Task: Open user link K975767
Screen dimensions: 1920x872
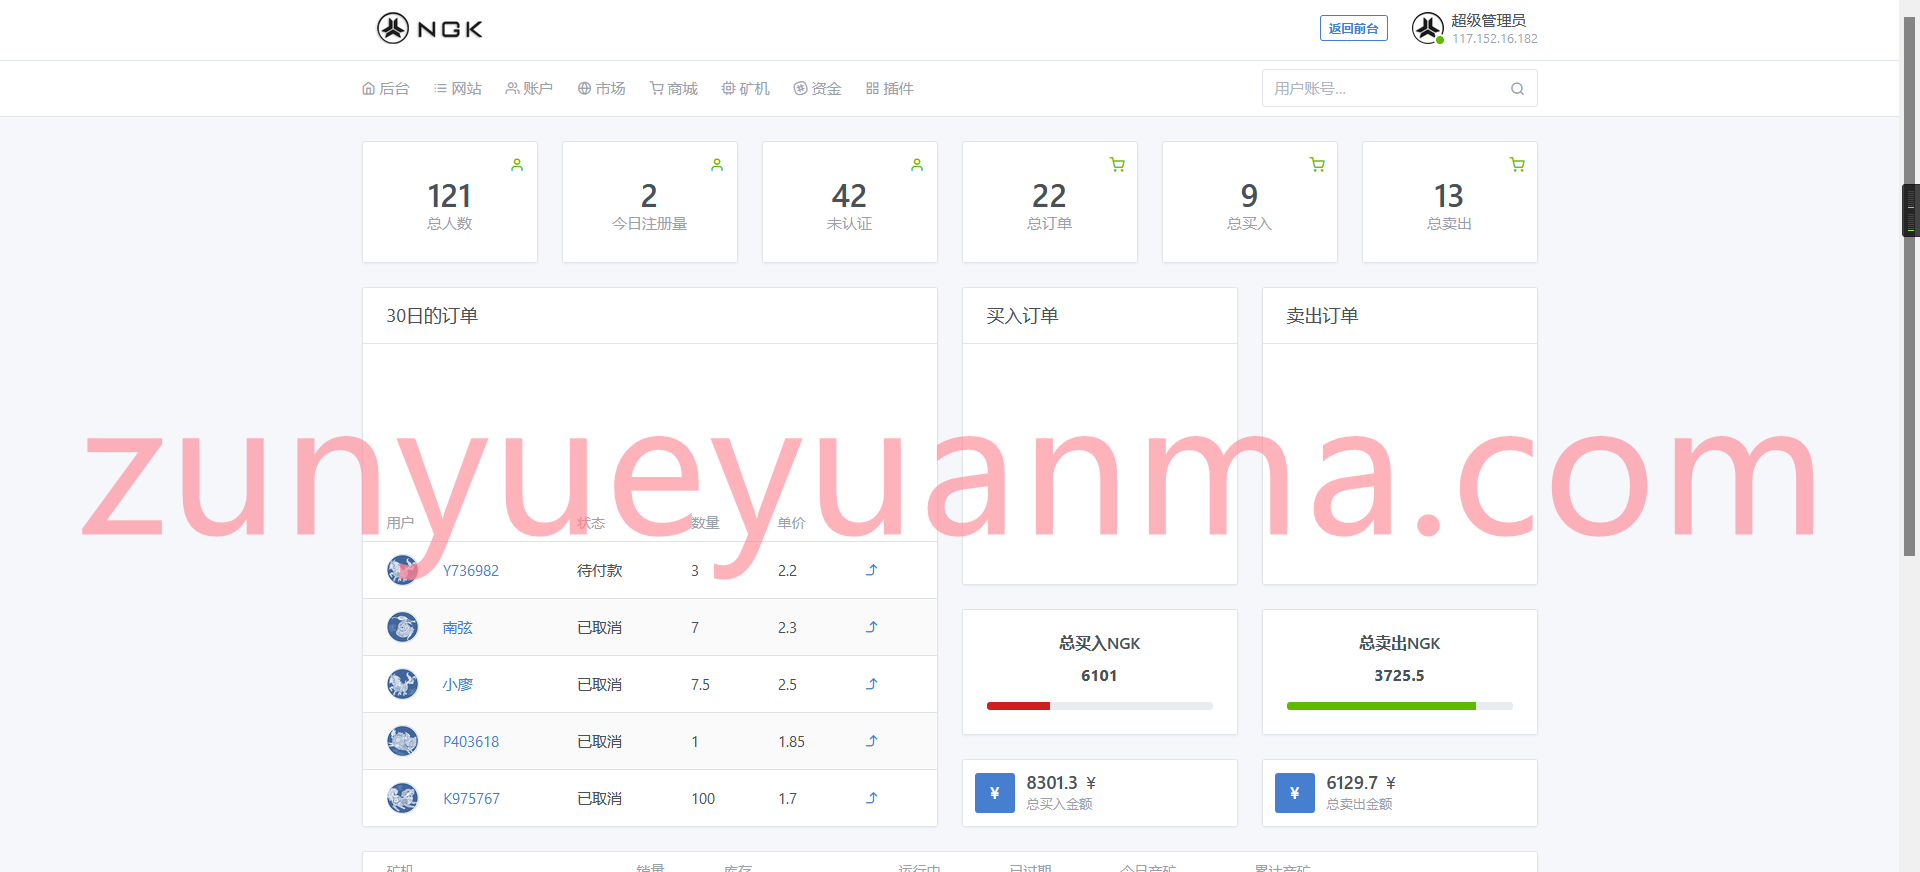Action: coord(471,798)
